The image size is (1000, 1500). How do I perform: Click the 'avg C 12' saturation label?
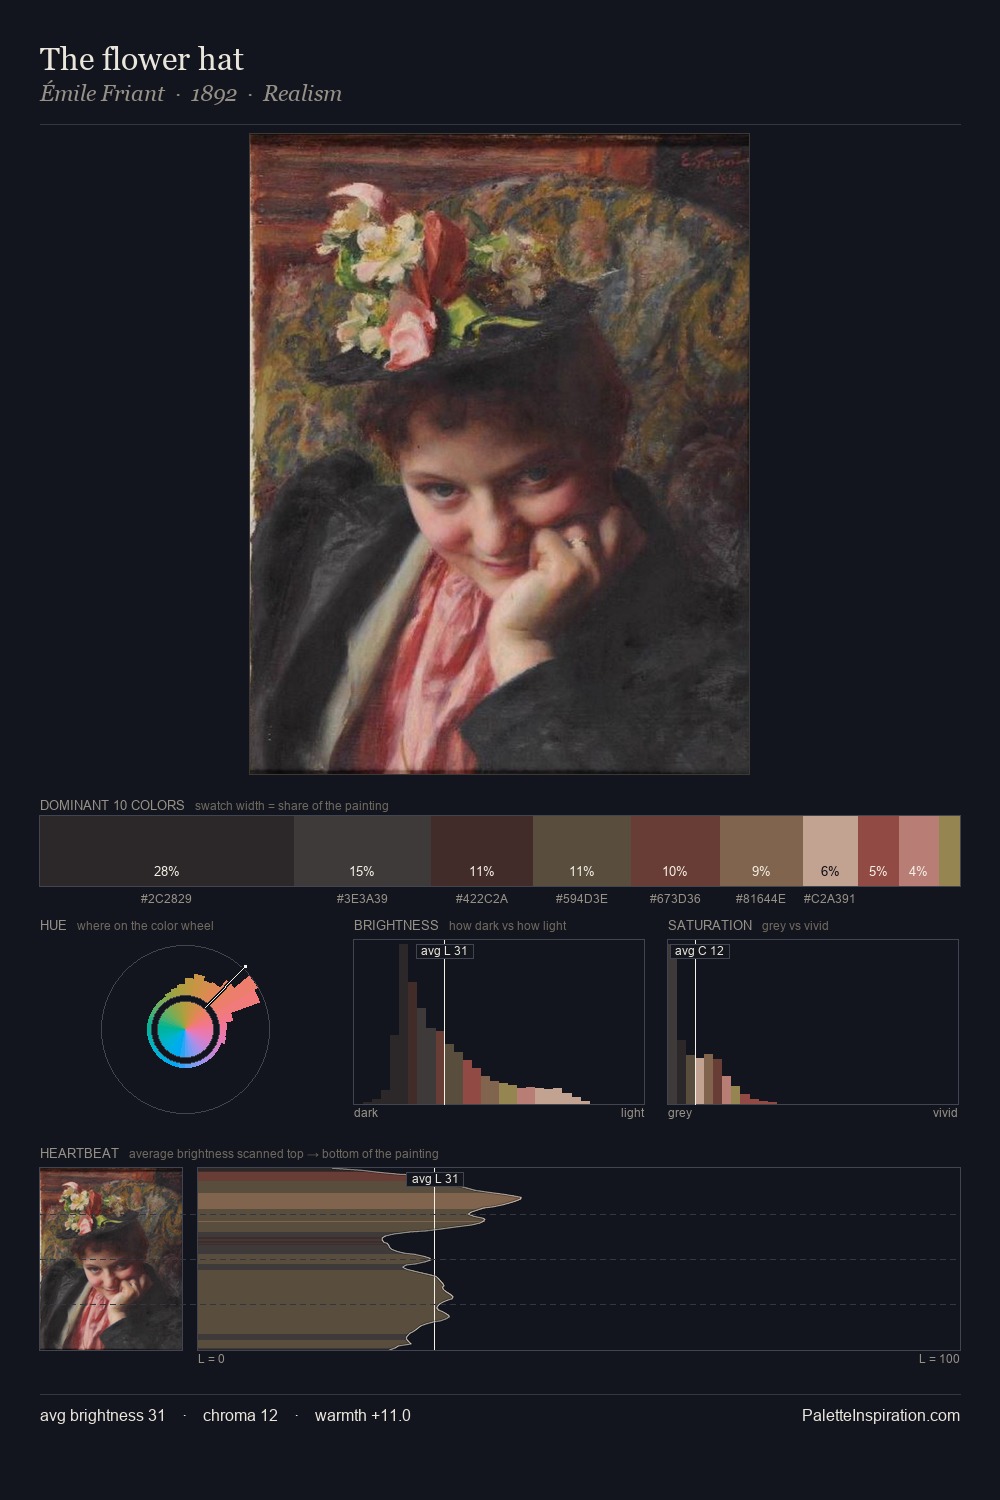tap(699, 951)
